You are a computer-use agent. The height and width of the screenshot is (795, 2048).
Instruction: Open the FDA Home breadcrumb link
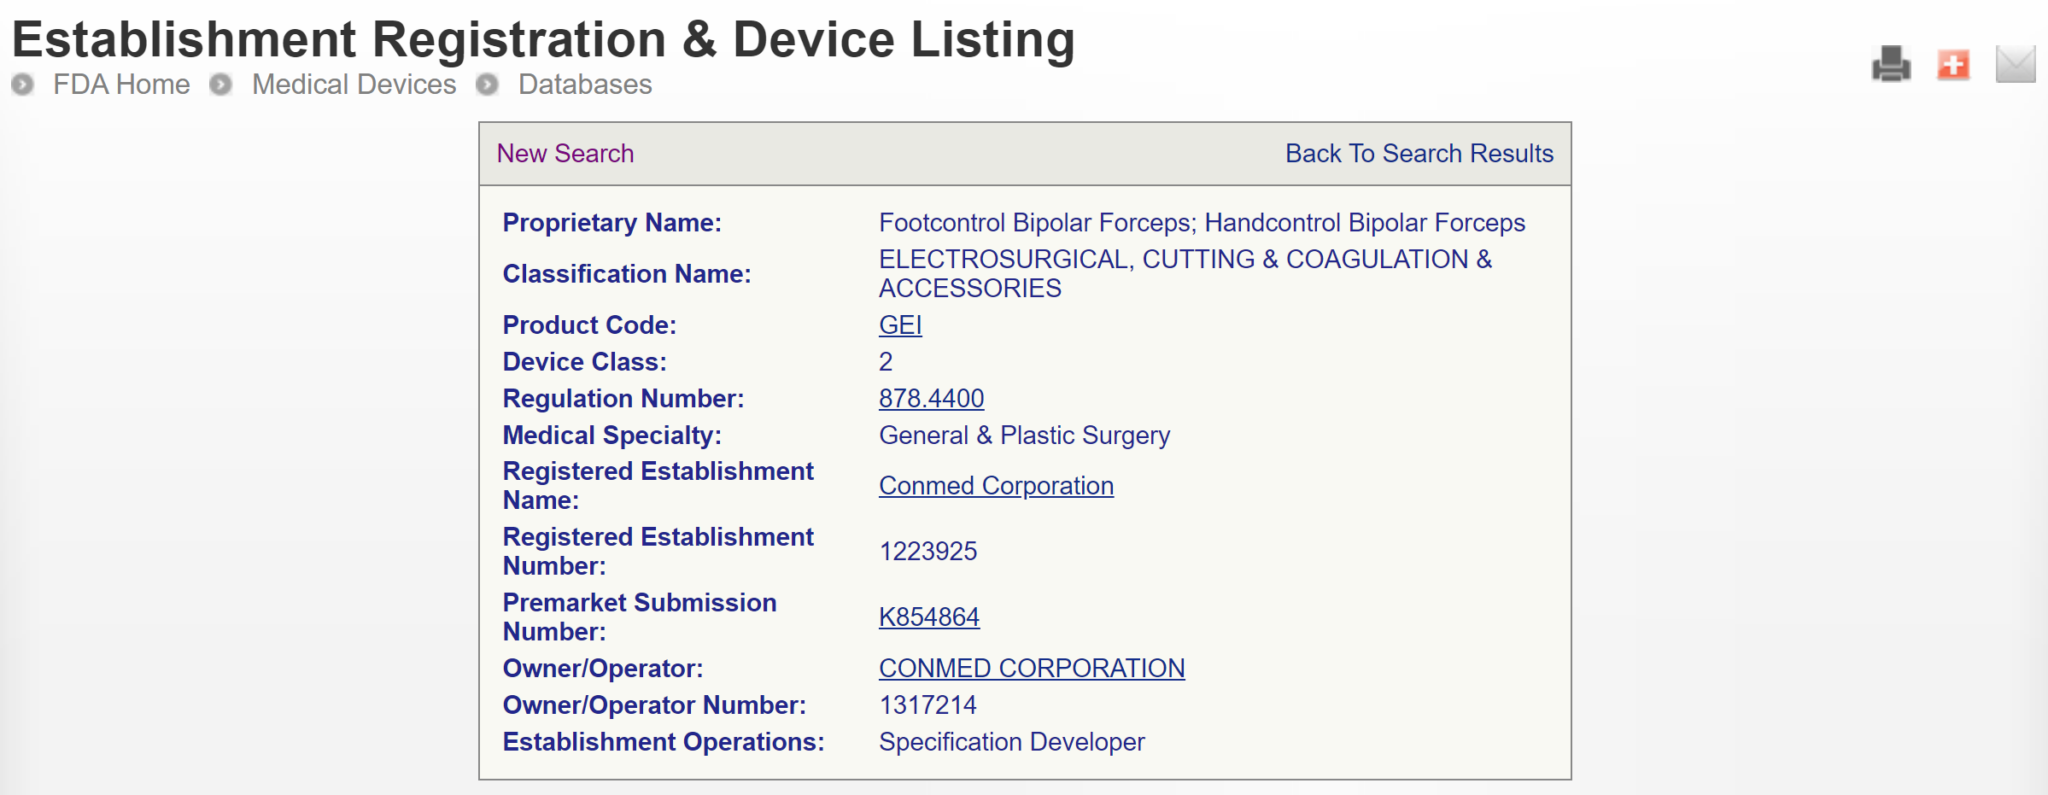121,85
